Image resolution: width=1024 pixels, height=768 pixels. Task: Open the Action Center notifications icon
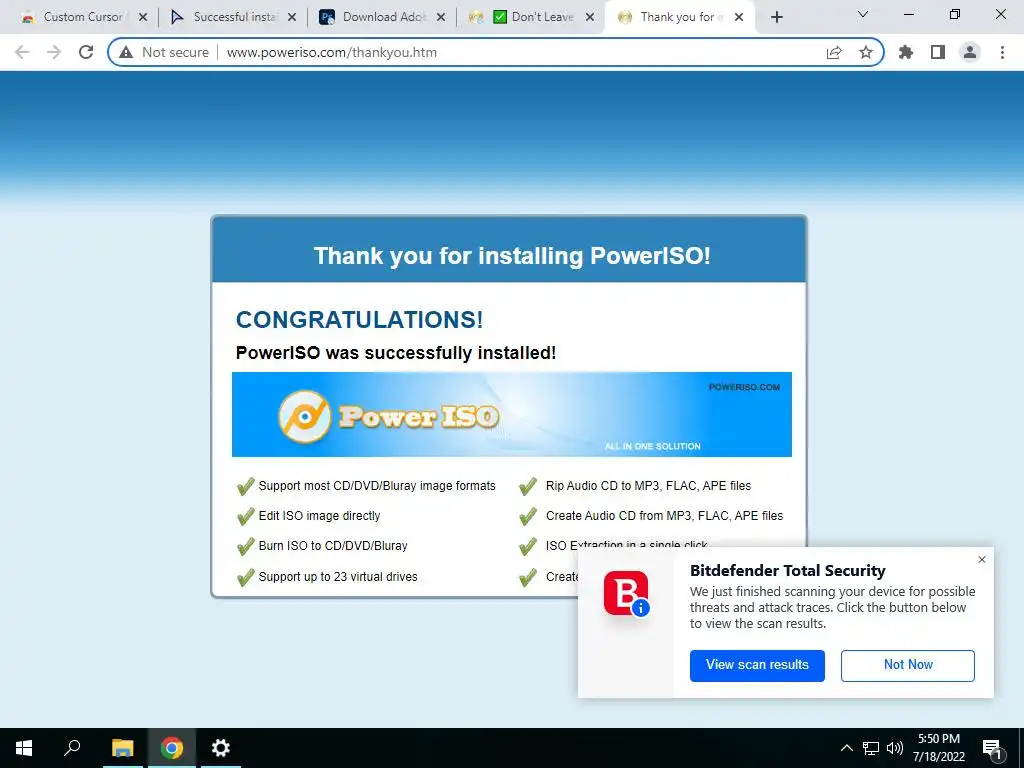[x=992, y=748]
